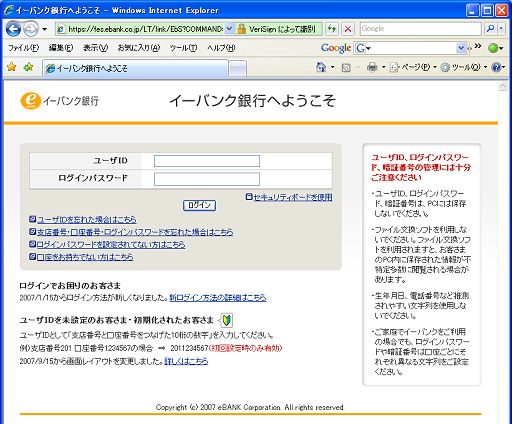Click 口座をお持ちでない方はこちら link
Image resolution: width=512 pixels, height=424 pixels.
85,257
